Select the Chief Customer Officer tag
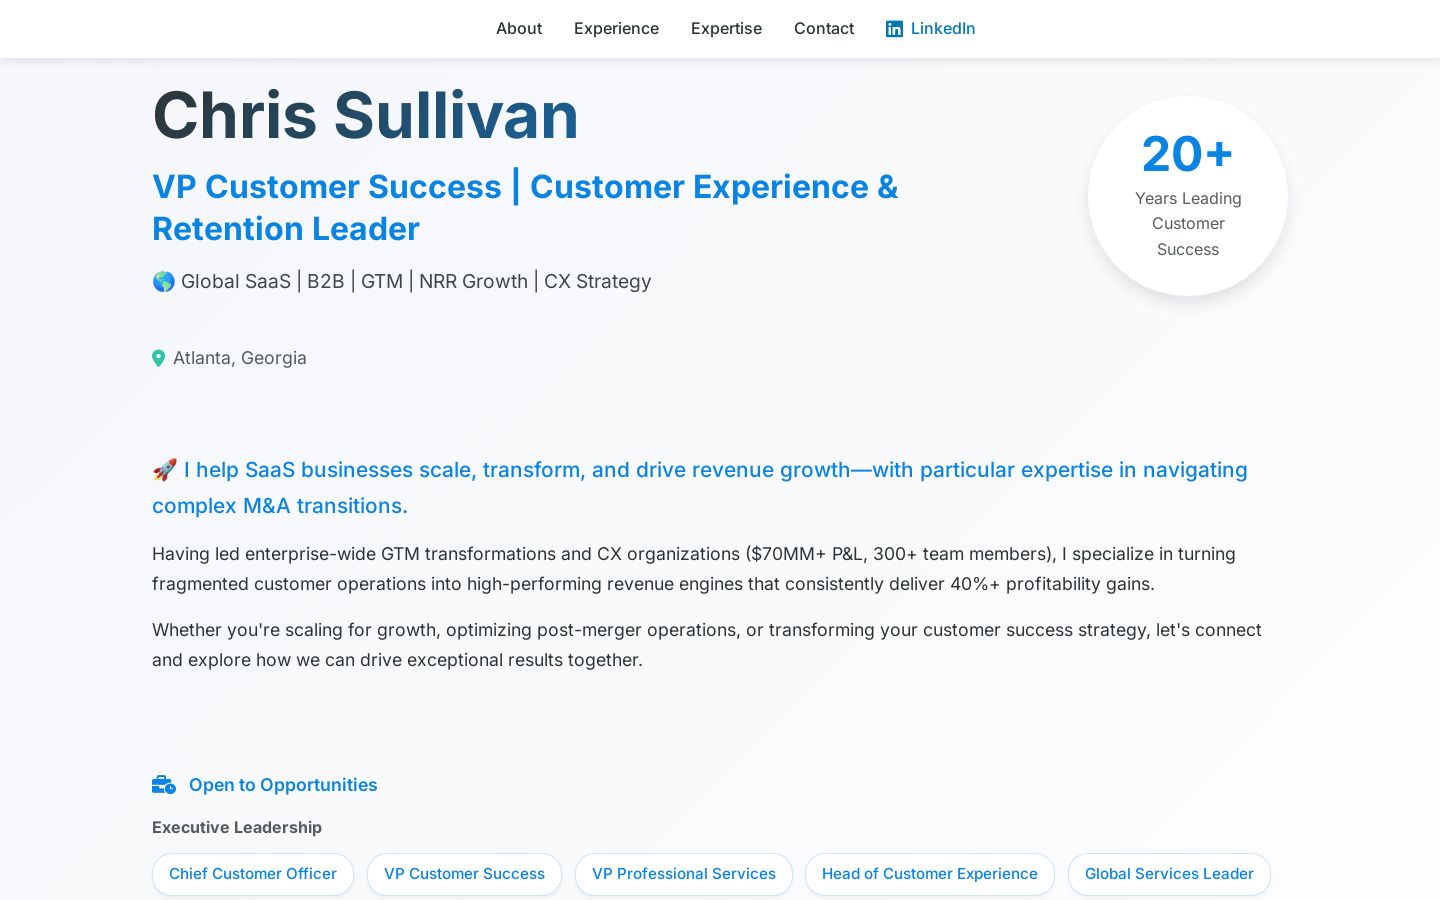1440x900 pixels. tap(253, 874)
